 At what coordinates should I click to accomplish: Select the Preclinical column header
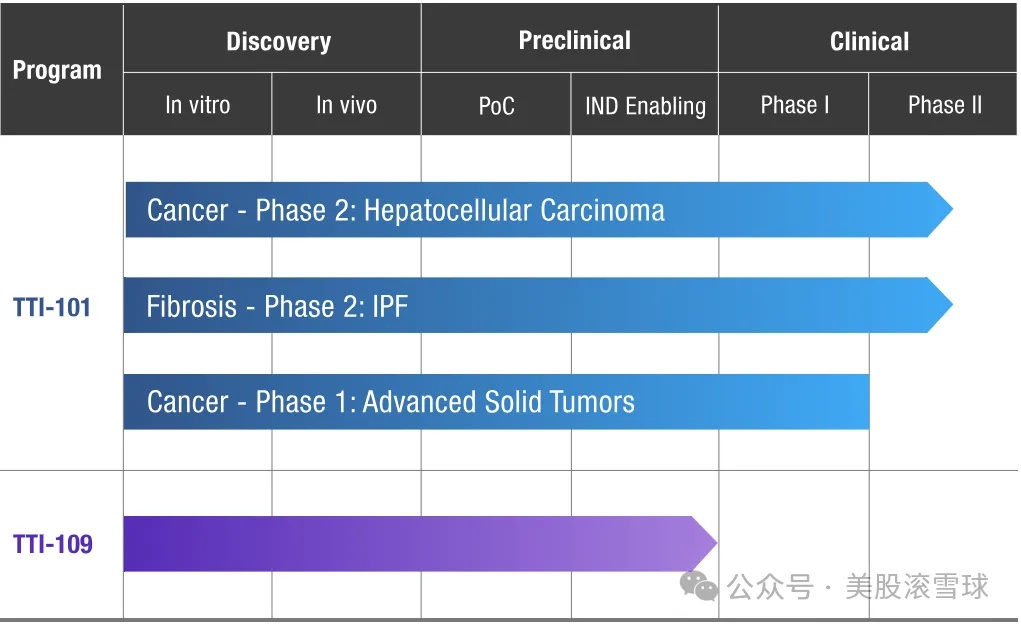click(x=574, y=41)
